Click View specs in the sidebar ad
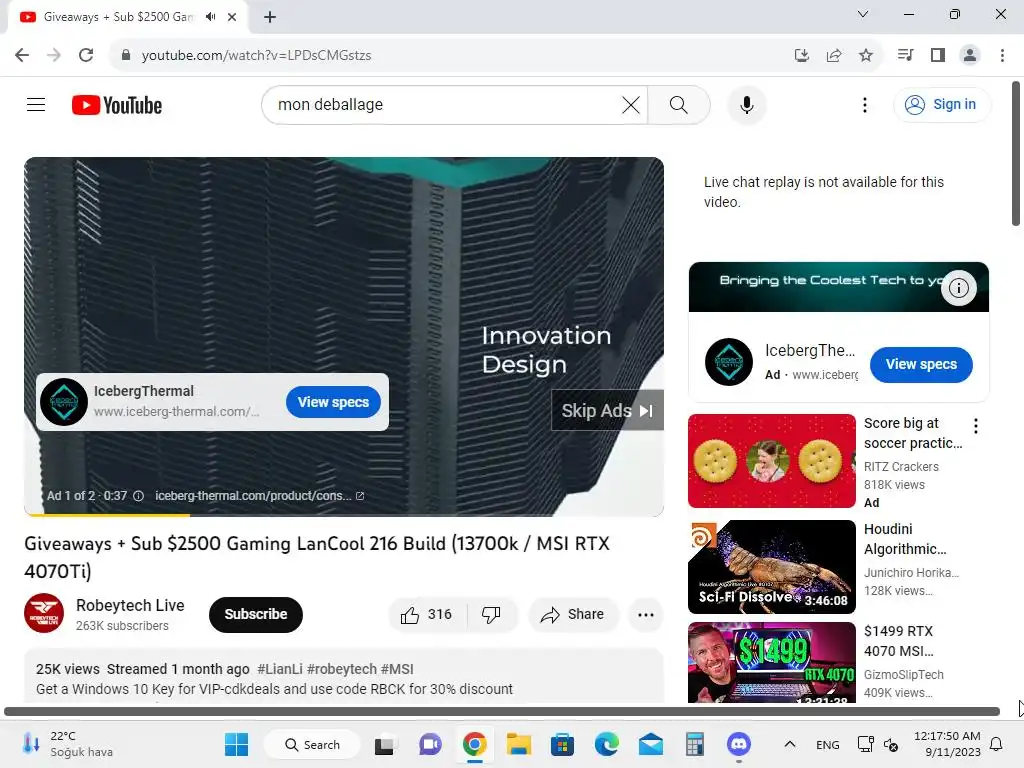 point(921,364)
